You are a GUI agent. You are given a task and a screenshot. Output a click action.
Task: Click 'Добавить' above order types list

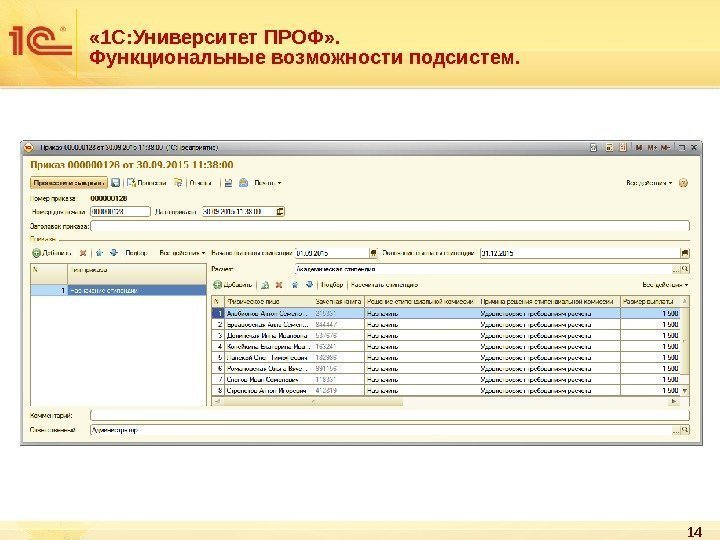tap(52, 253)
